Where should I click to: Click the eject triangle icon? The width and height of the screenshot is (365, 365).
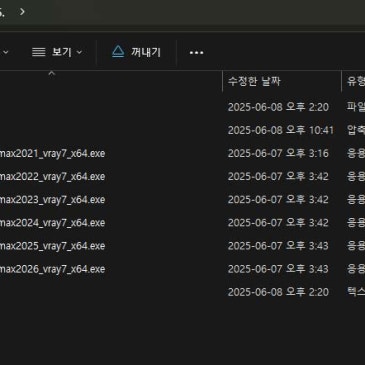tap(118, 52)
